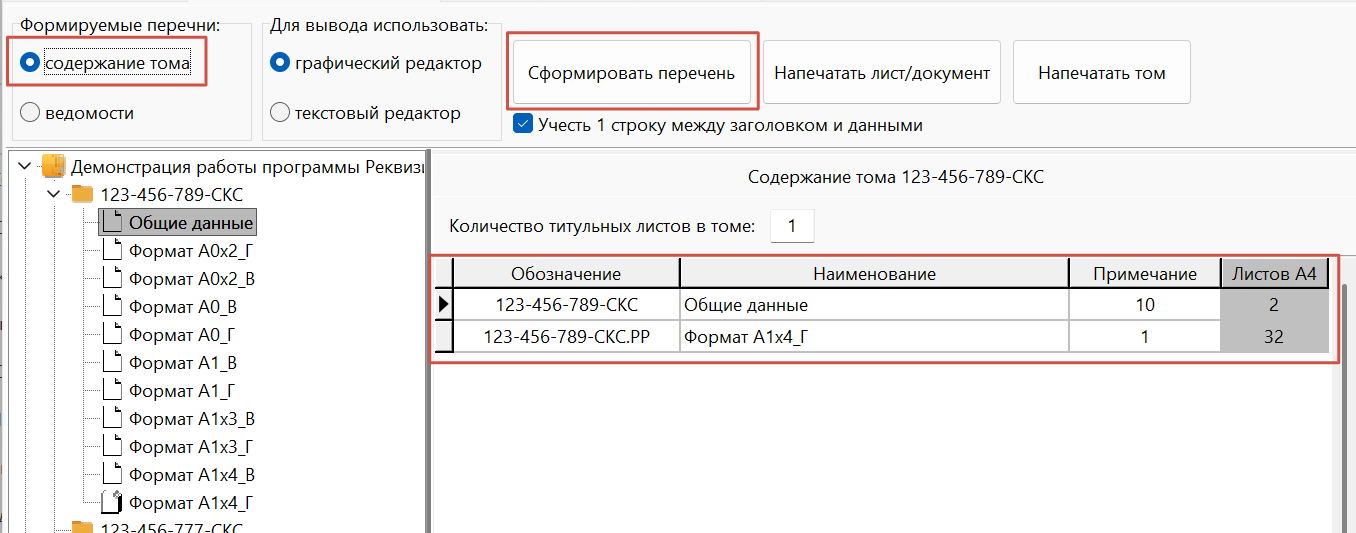This screenshot has width=1356, height=533.
Task: Click the sheet icon beside «Формат A1x4_В»
Action: 111,474
